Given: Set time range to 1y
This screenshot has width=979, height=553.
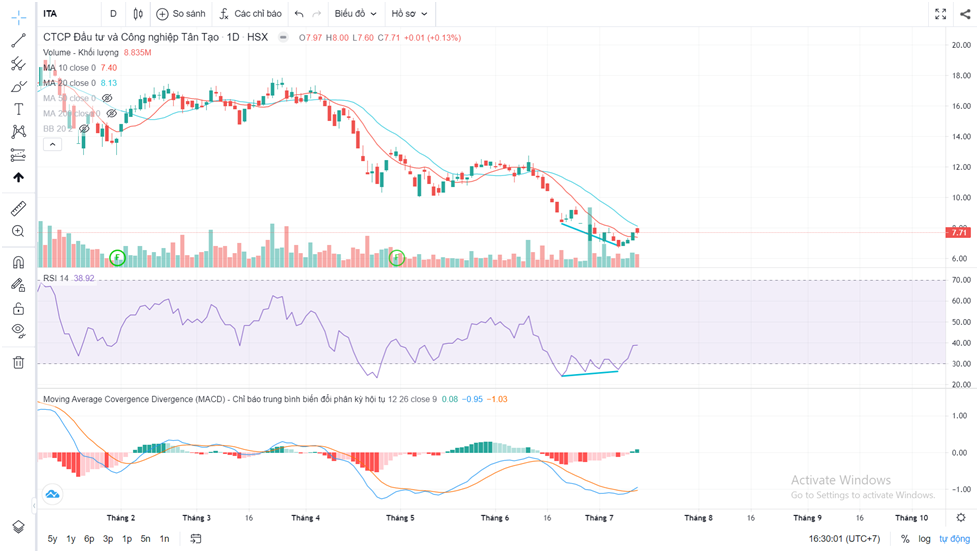Looking at the screenshot, I should (71, 539).
